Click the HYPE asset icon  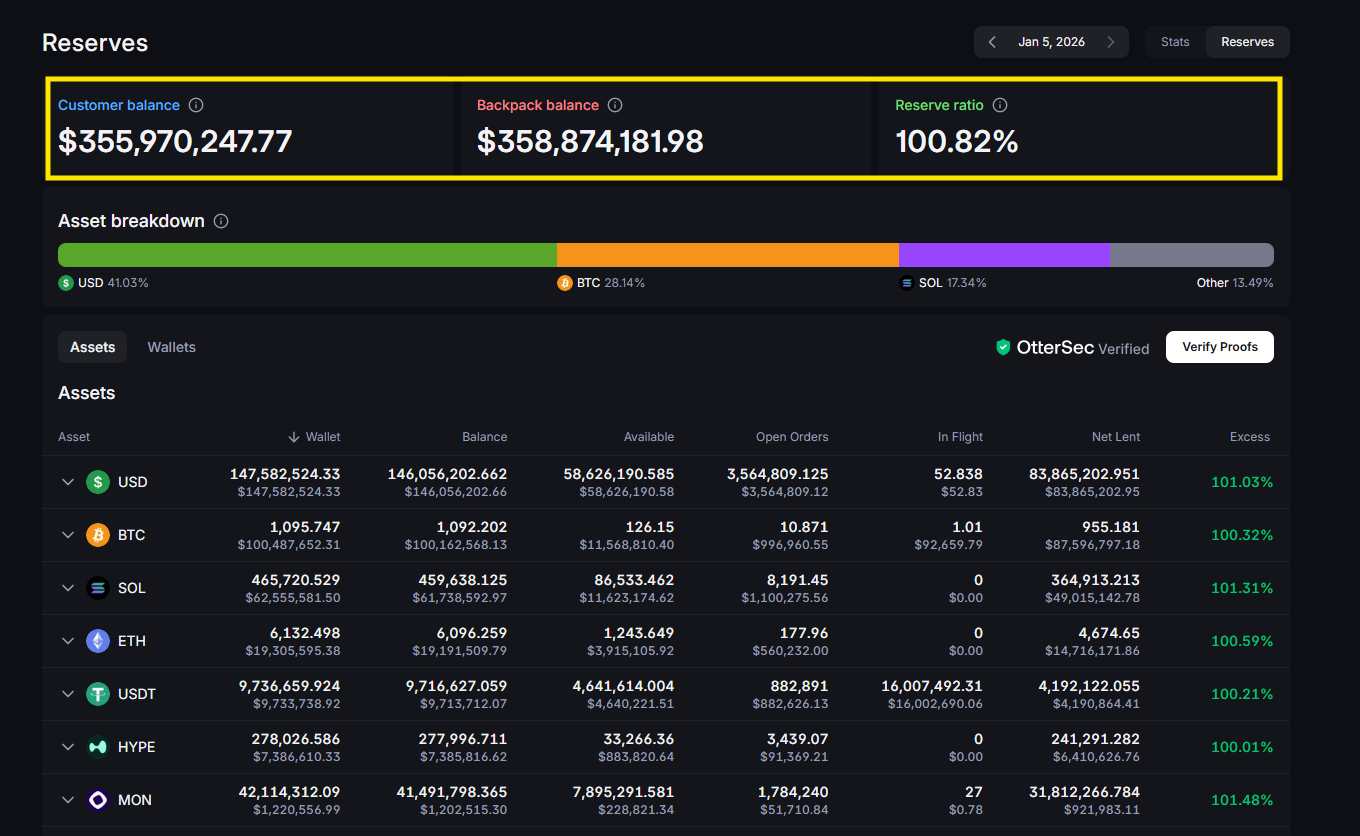[97, 747]
